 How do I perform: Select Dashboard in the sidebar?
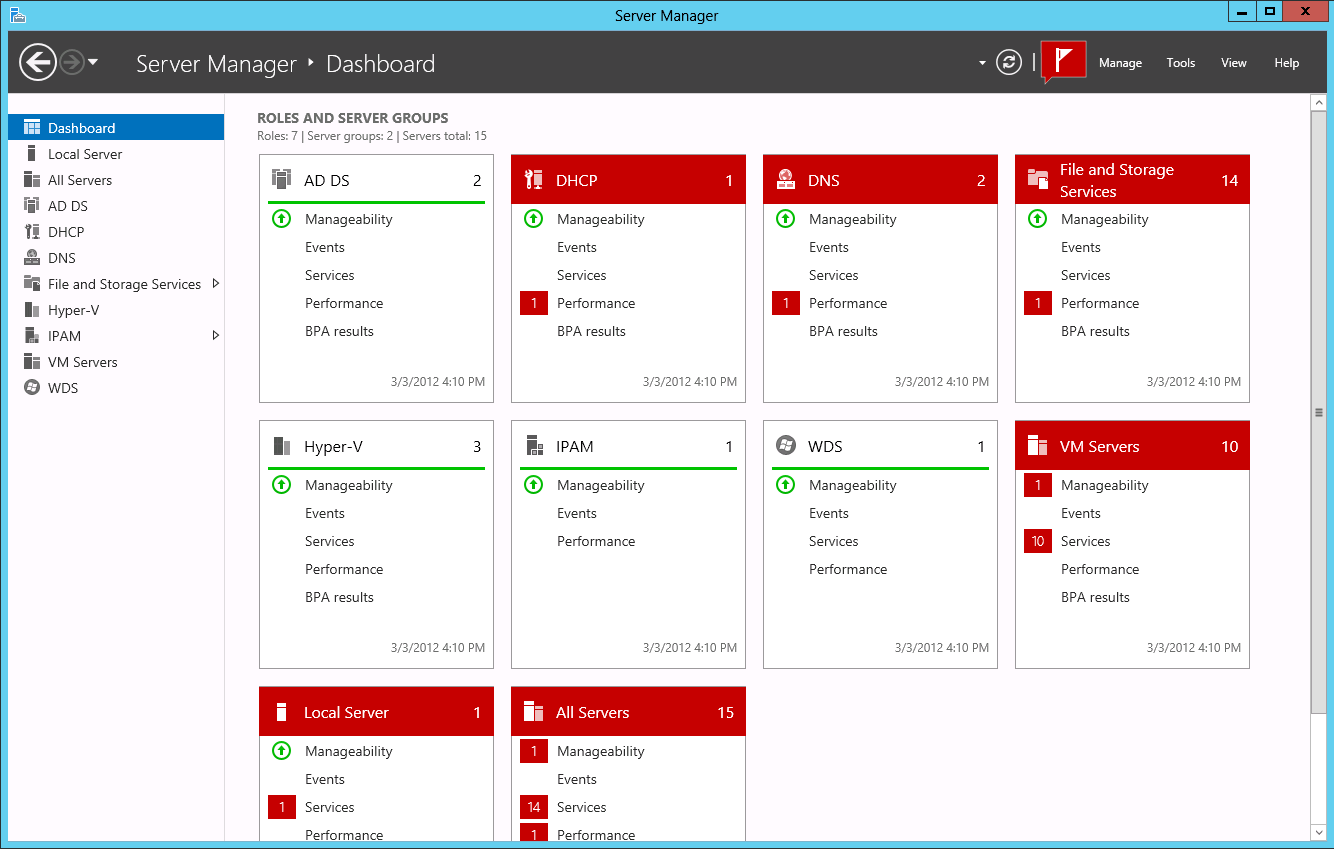point(116,127)
